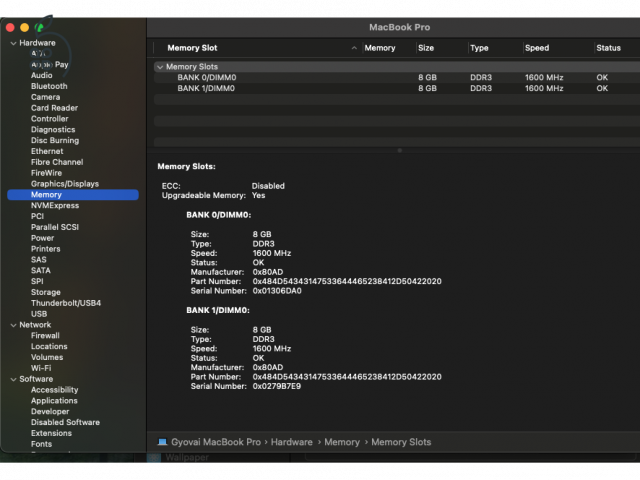640x480 pixels.
Task: Select Thunderbolt/USB4 in the sidebar
Action: click(x=66, y=303)
